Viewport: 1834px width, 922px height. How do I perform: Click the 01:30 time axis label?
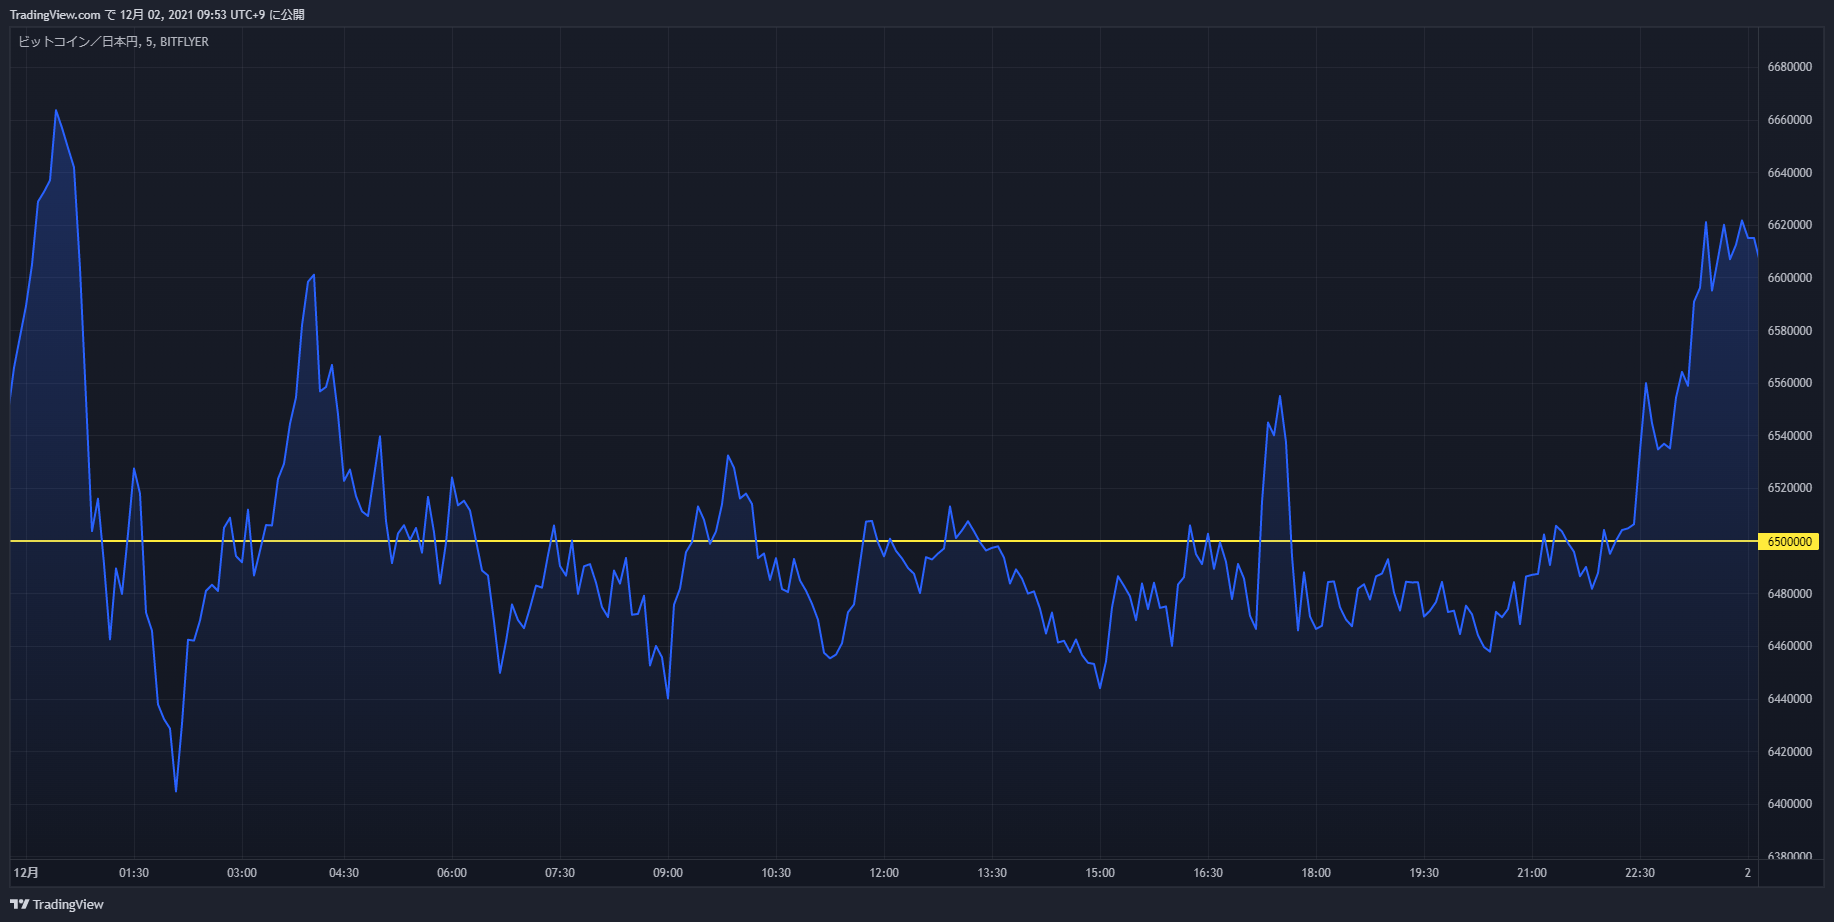point(134,873)
